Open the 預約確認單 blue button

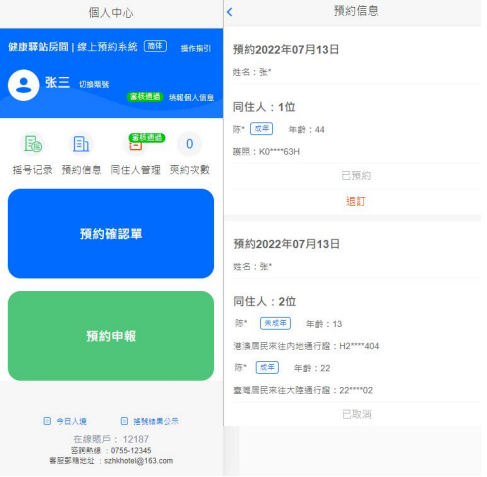pyautogui.click(x=111, y=233)
